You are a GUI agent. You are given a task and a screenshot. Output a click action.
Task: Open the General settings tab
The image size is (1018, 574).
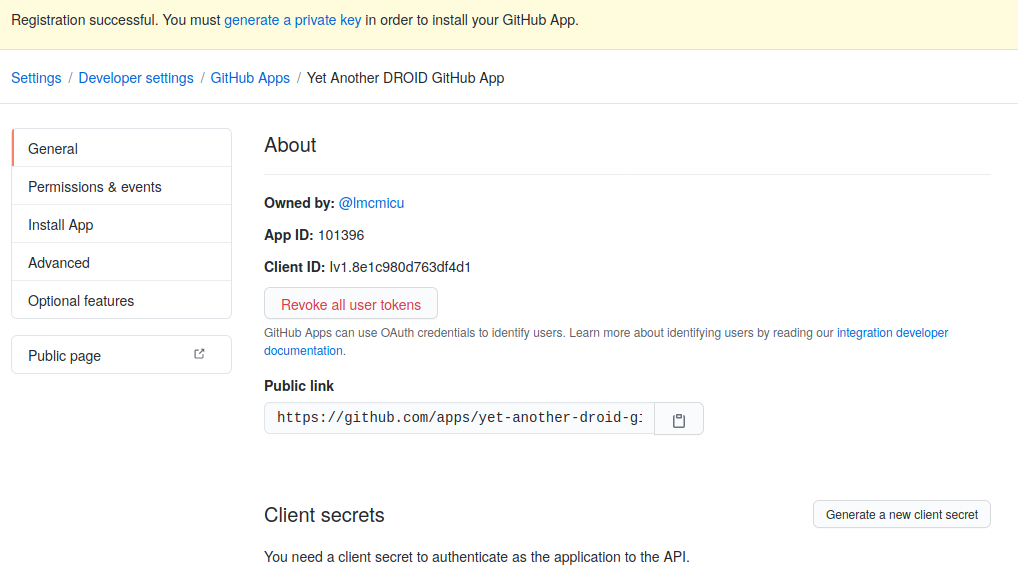click(121, 148)
